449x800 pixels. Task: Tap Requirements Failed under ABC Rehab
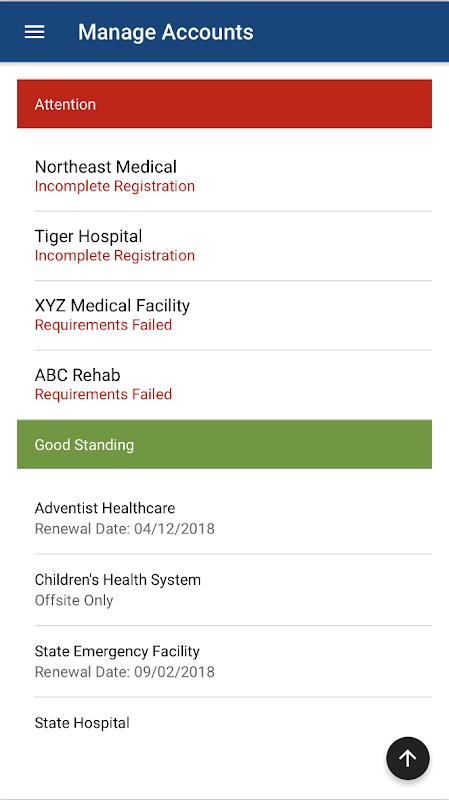pos(103,394)
